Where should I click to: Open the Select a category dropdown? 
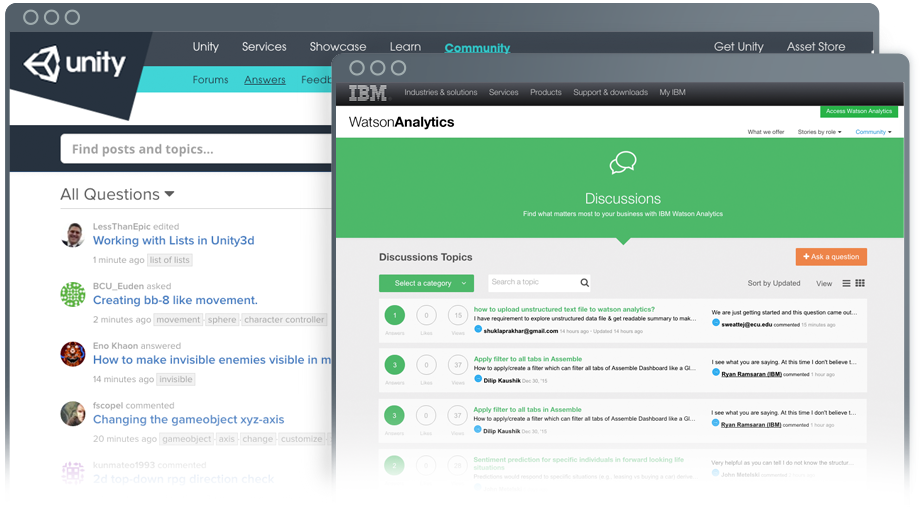[427, 283]
